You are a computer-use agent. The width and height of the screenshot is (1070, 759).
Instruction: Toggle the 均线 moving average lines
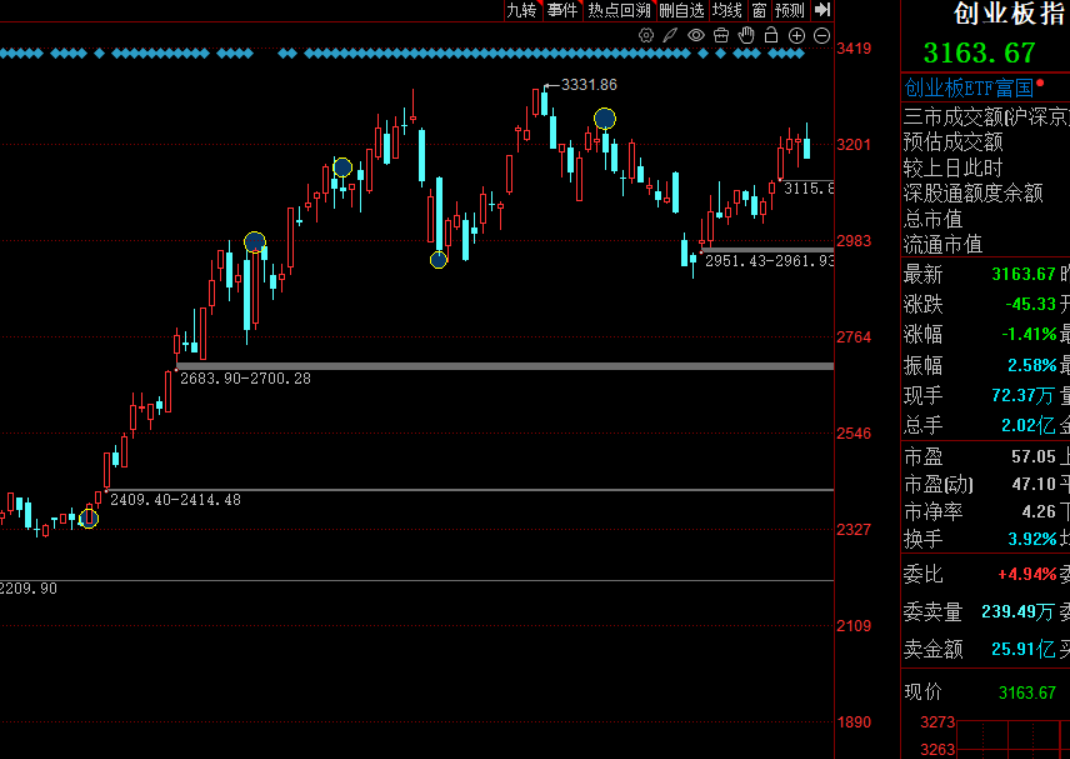click(x=727, y=10)
